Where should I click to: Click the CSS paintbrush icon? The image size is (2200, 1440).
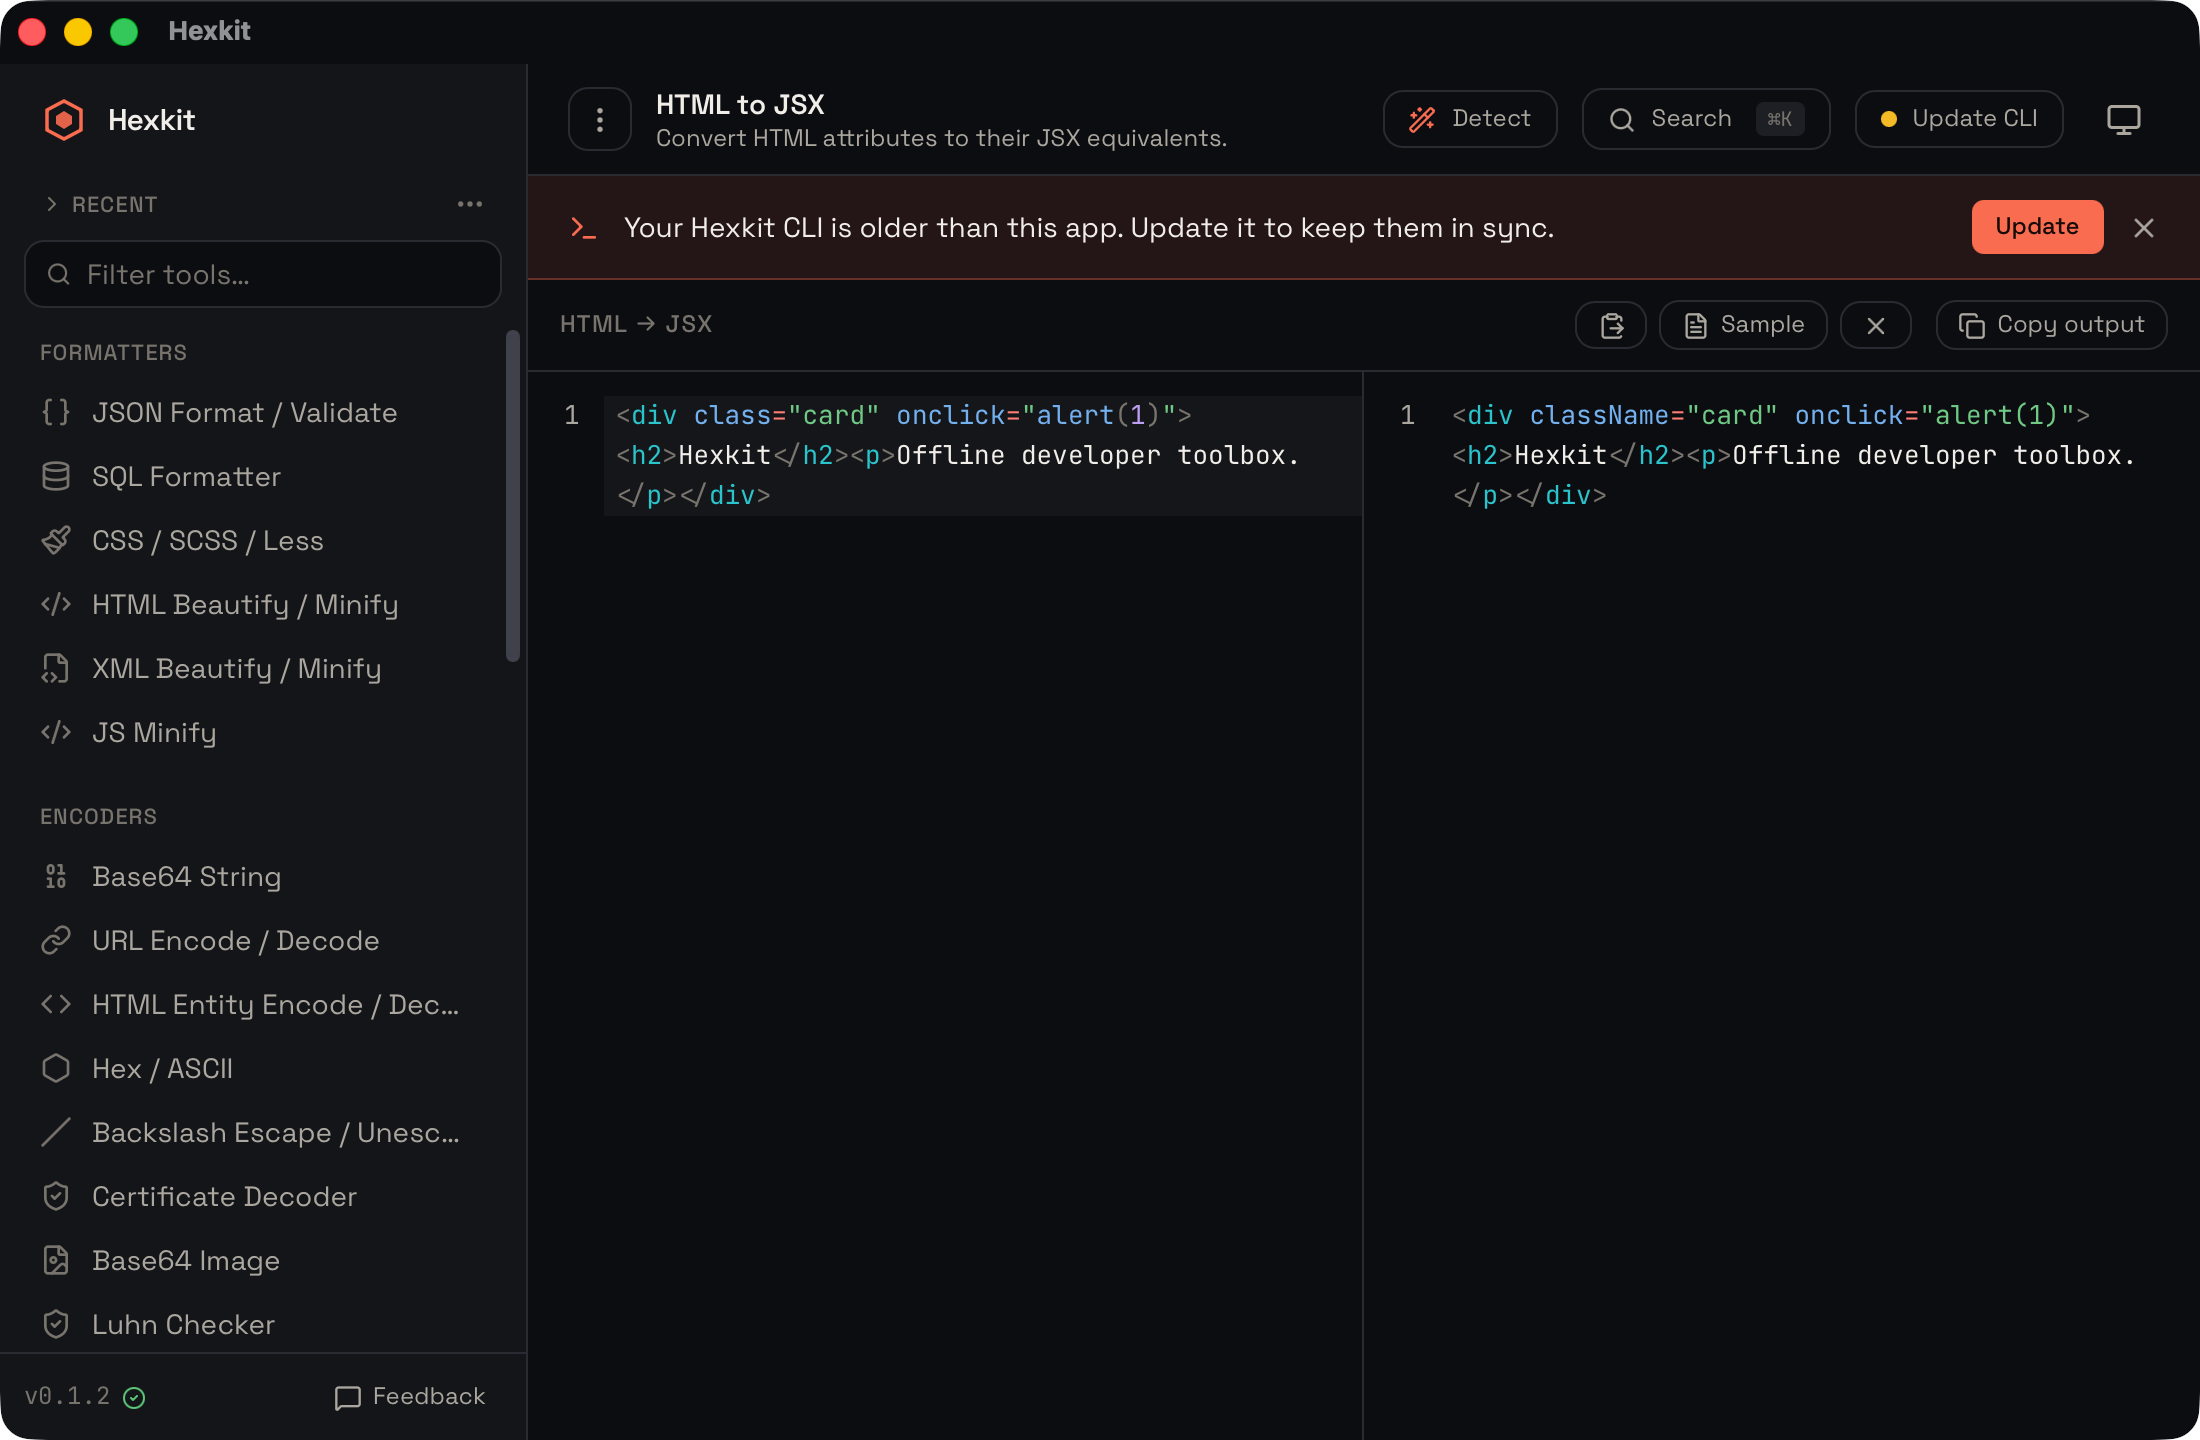coord(56,540)
